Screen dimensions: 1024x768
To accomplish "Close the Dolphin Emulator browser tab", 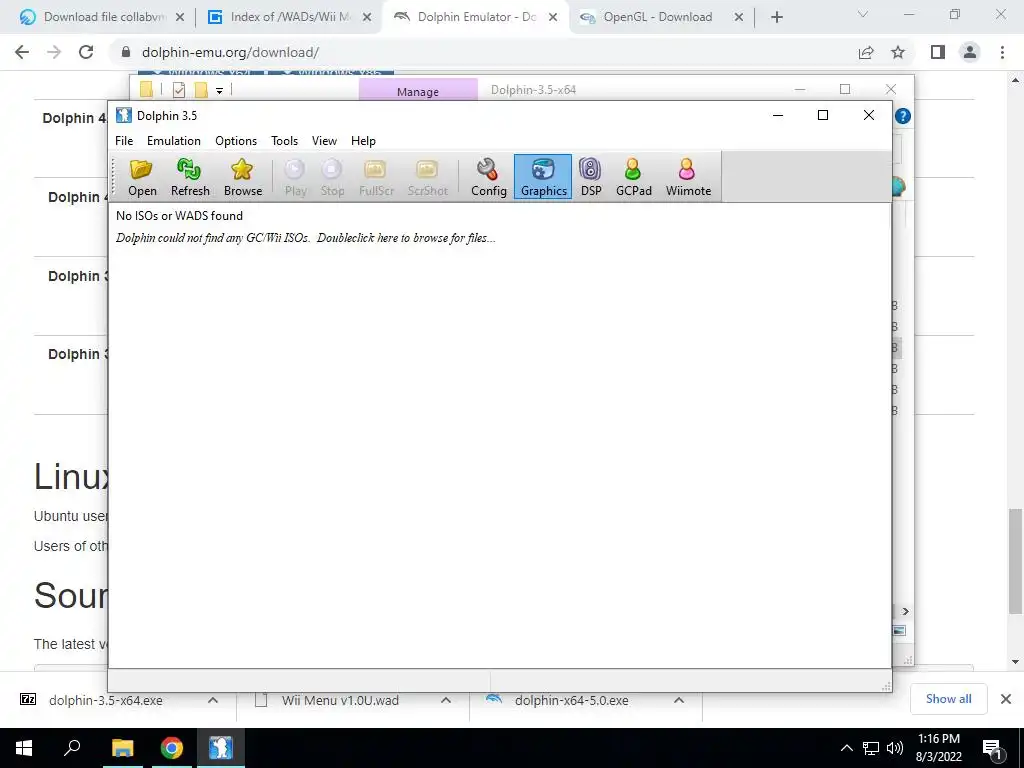I will point(553,18).
